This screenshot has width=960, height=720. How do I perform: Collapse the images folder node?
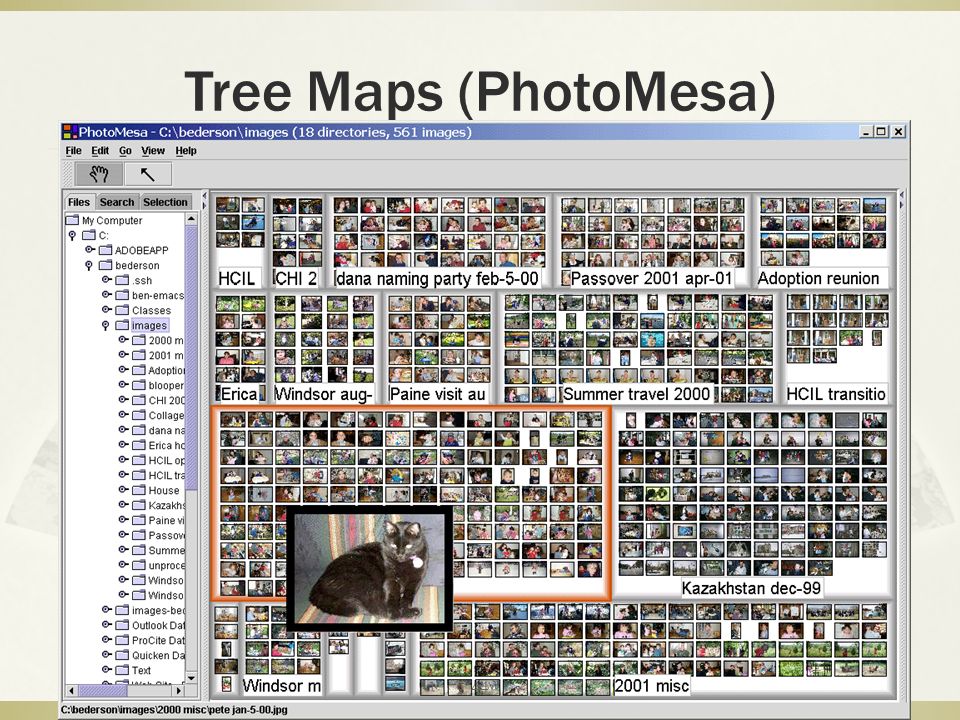pyautogui.click(x=105, y=325)
